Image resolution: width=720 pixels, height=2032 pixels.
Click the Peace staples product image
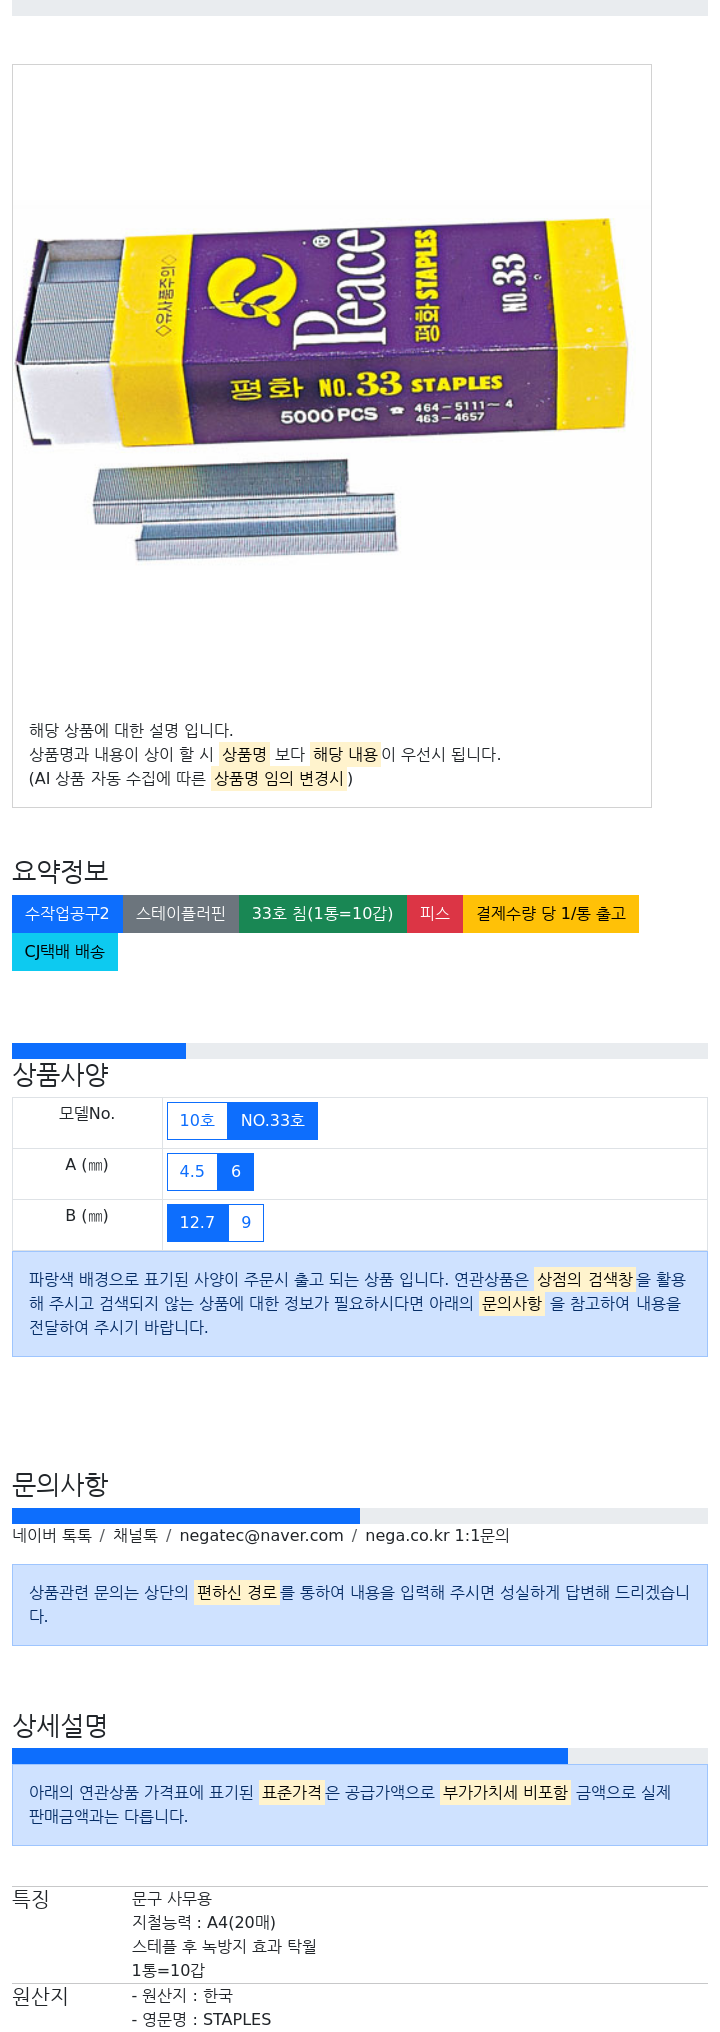pos(331,385)
